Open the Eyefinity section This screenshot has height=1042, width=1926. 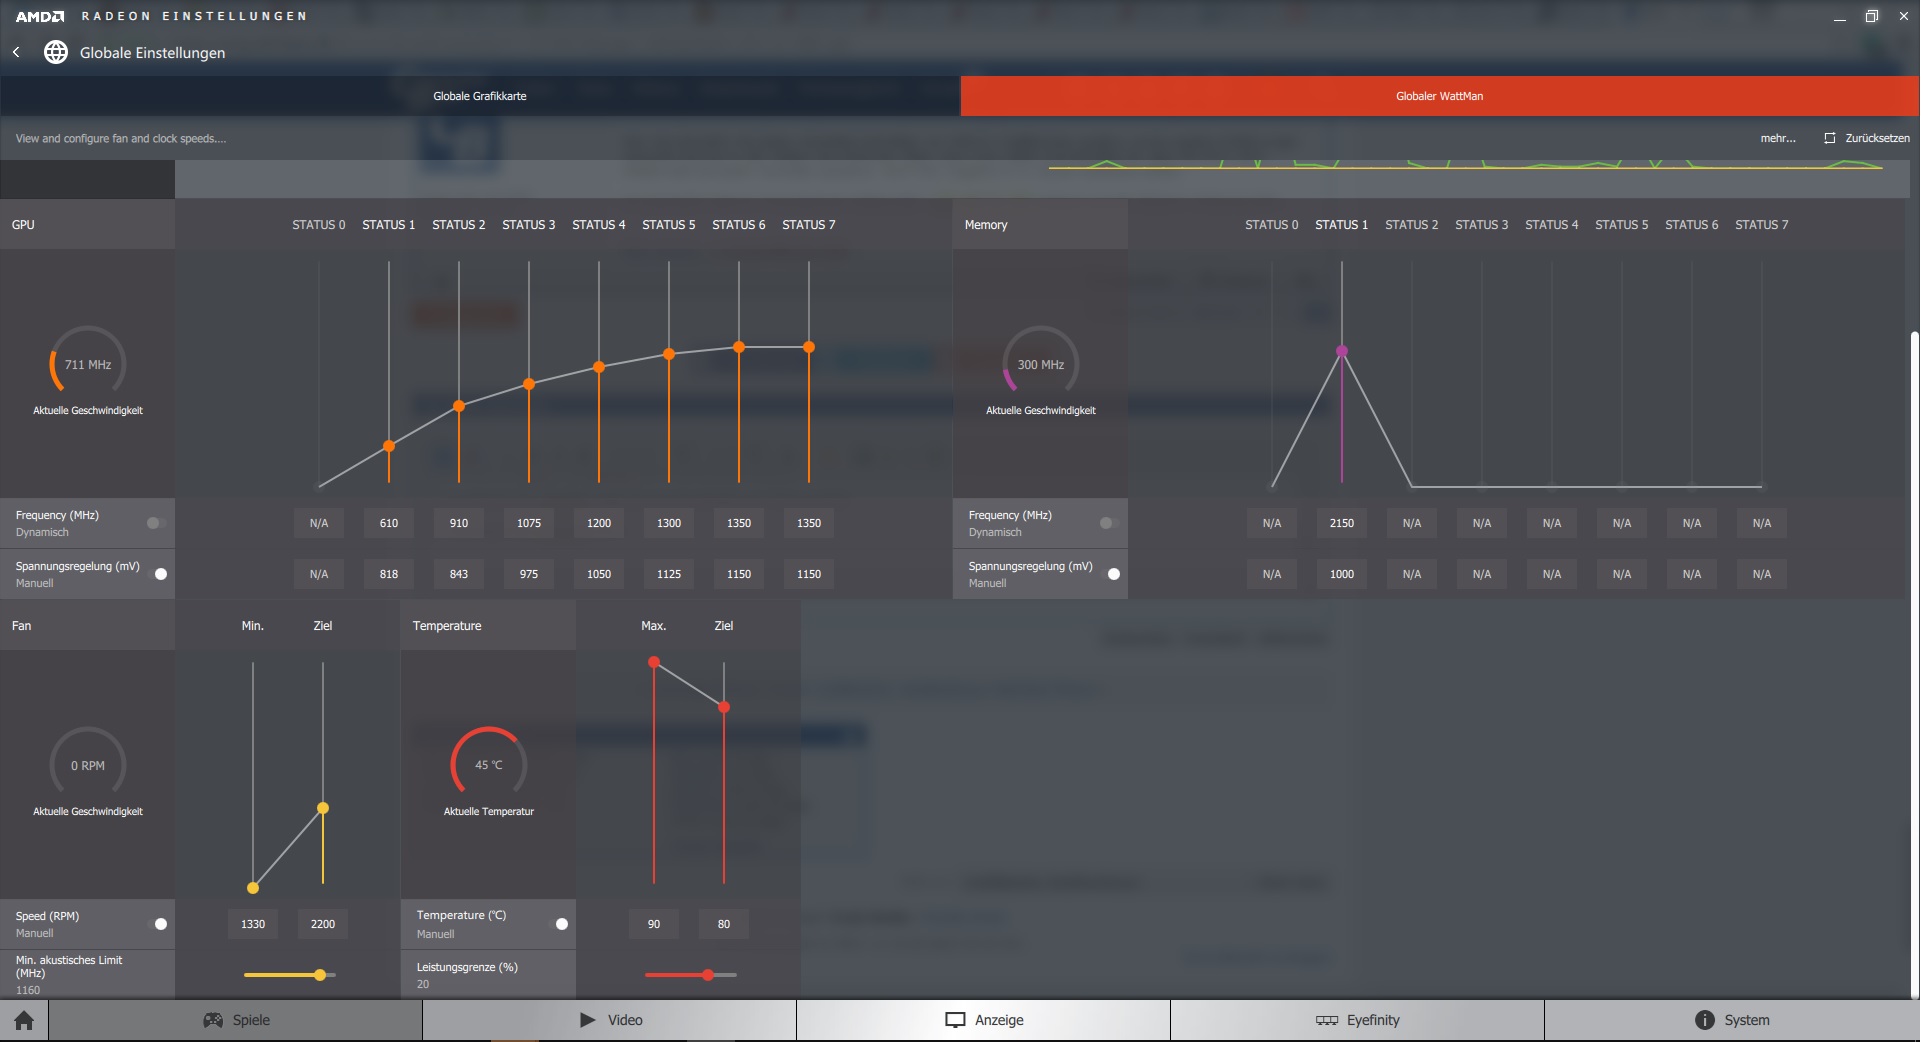tap(1358, 1020)
